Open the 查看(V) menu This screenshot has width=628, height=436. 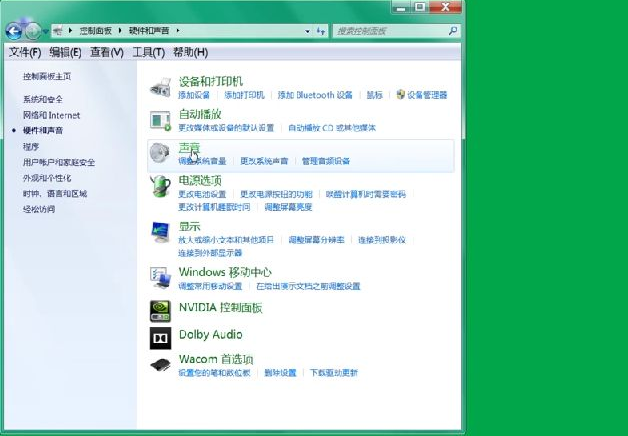click(107, 52)
